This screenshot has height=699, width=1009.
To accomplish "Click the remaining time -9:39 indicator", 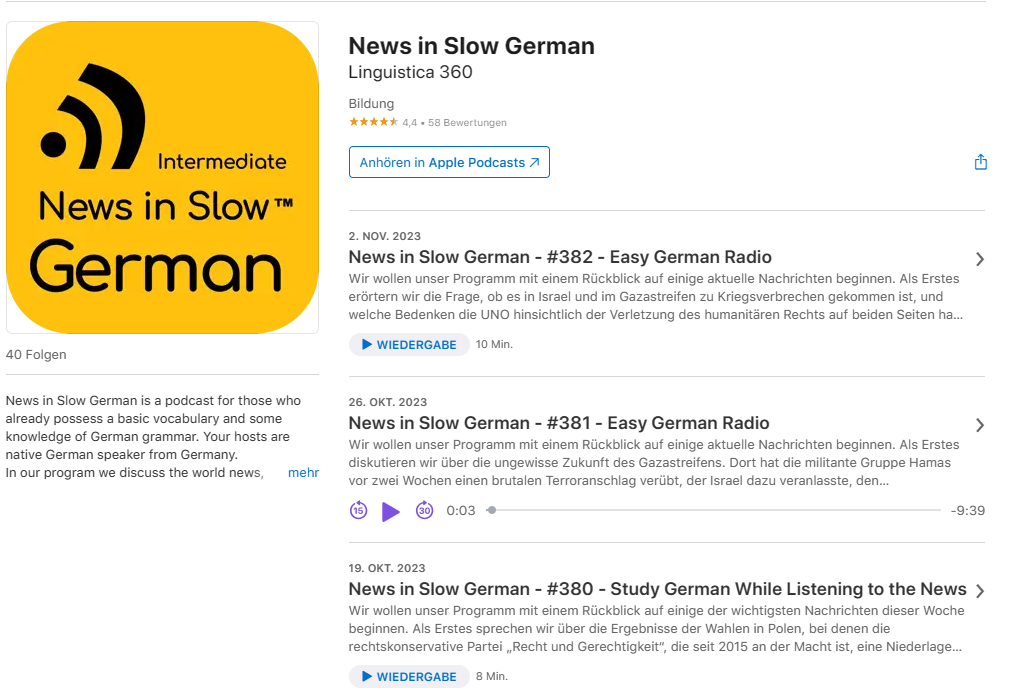I will (x=968, y=510).
